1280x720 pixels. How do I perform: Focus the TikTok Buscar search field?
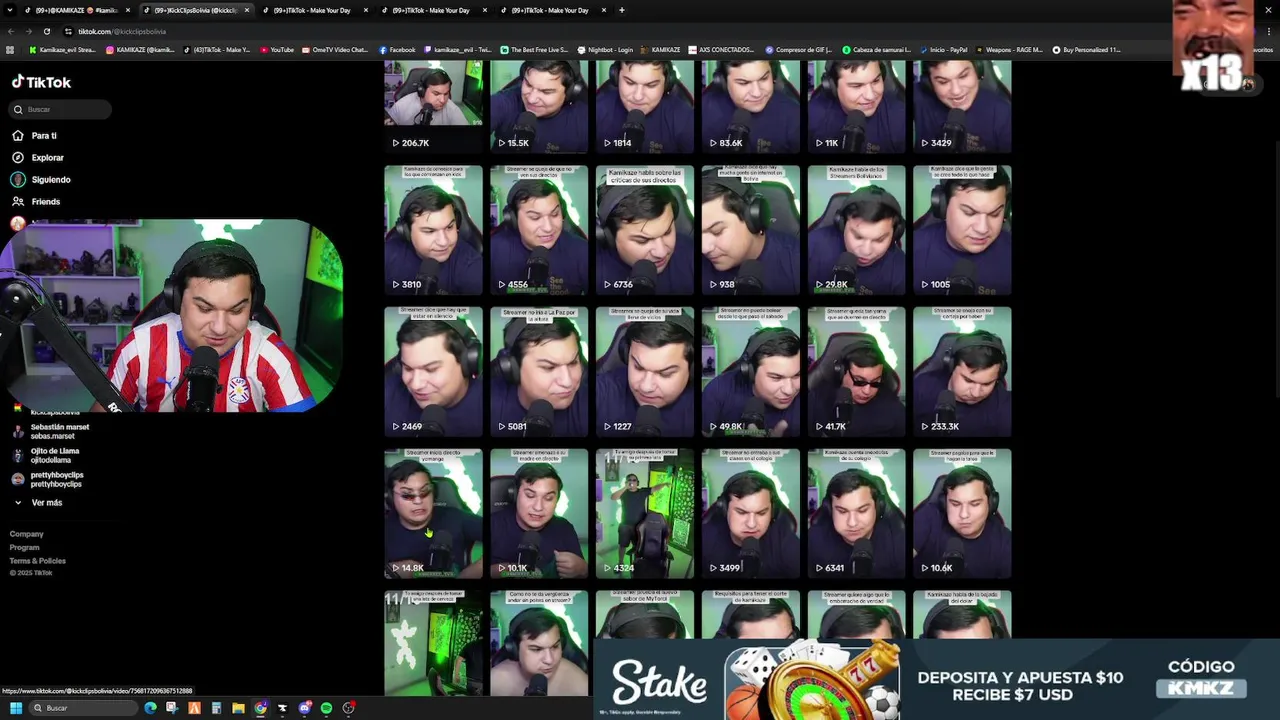coord(60,109)
